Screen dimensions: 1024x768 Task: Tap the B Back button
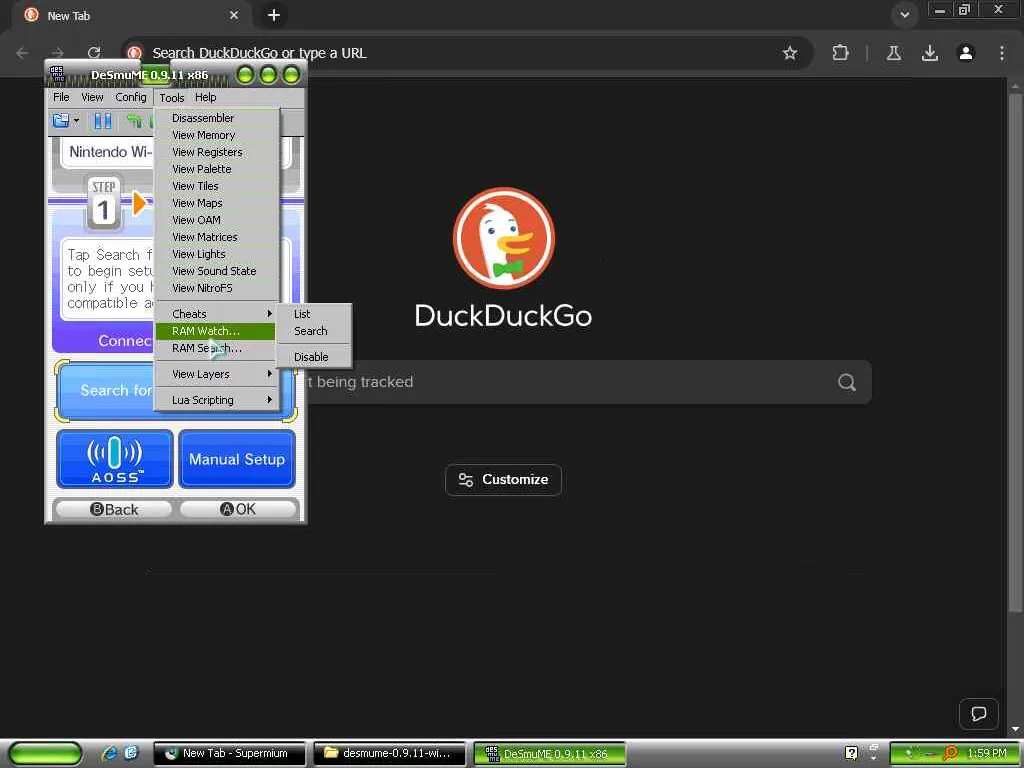[113, 509]
